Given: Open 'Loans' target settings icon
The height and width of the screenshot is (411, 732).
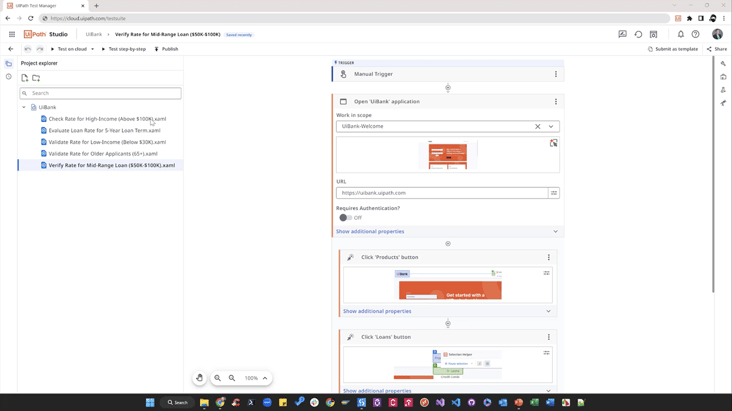Looking at the screenshot, I should 546,353.
